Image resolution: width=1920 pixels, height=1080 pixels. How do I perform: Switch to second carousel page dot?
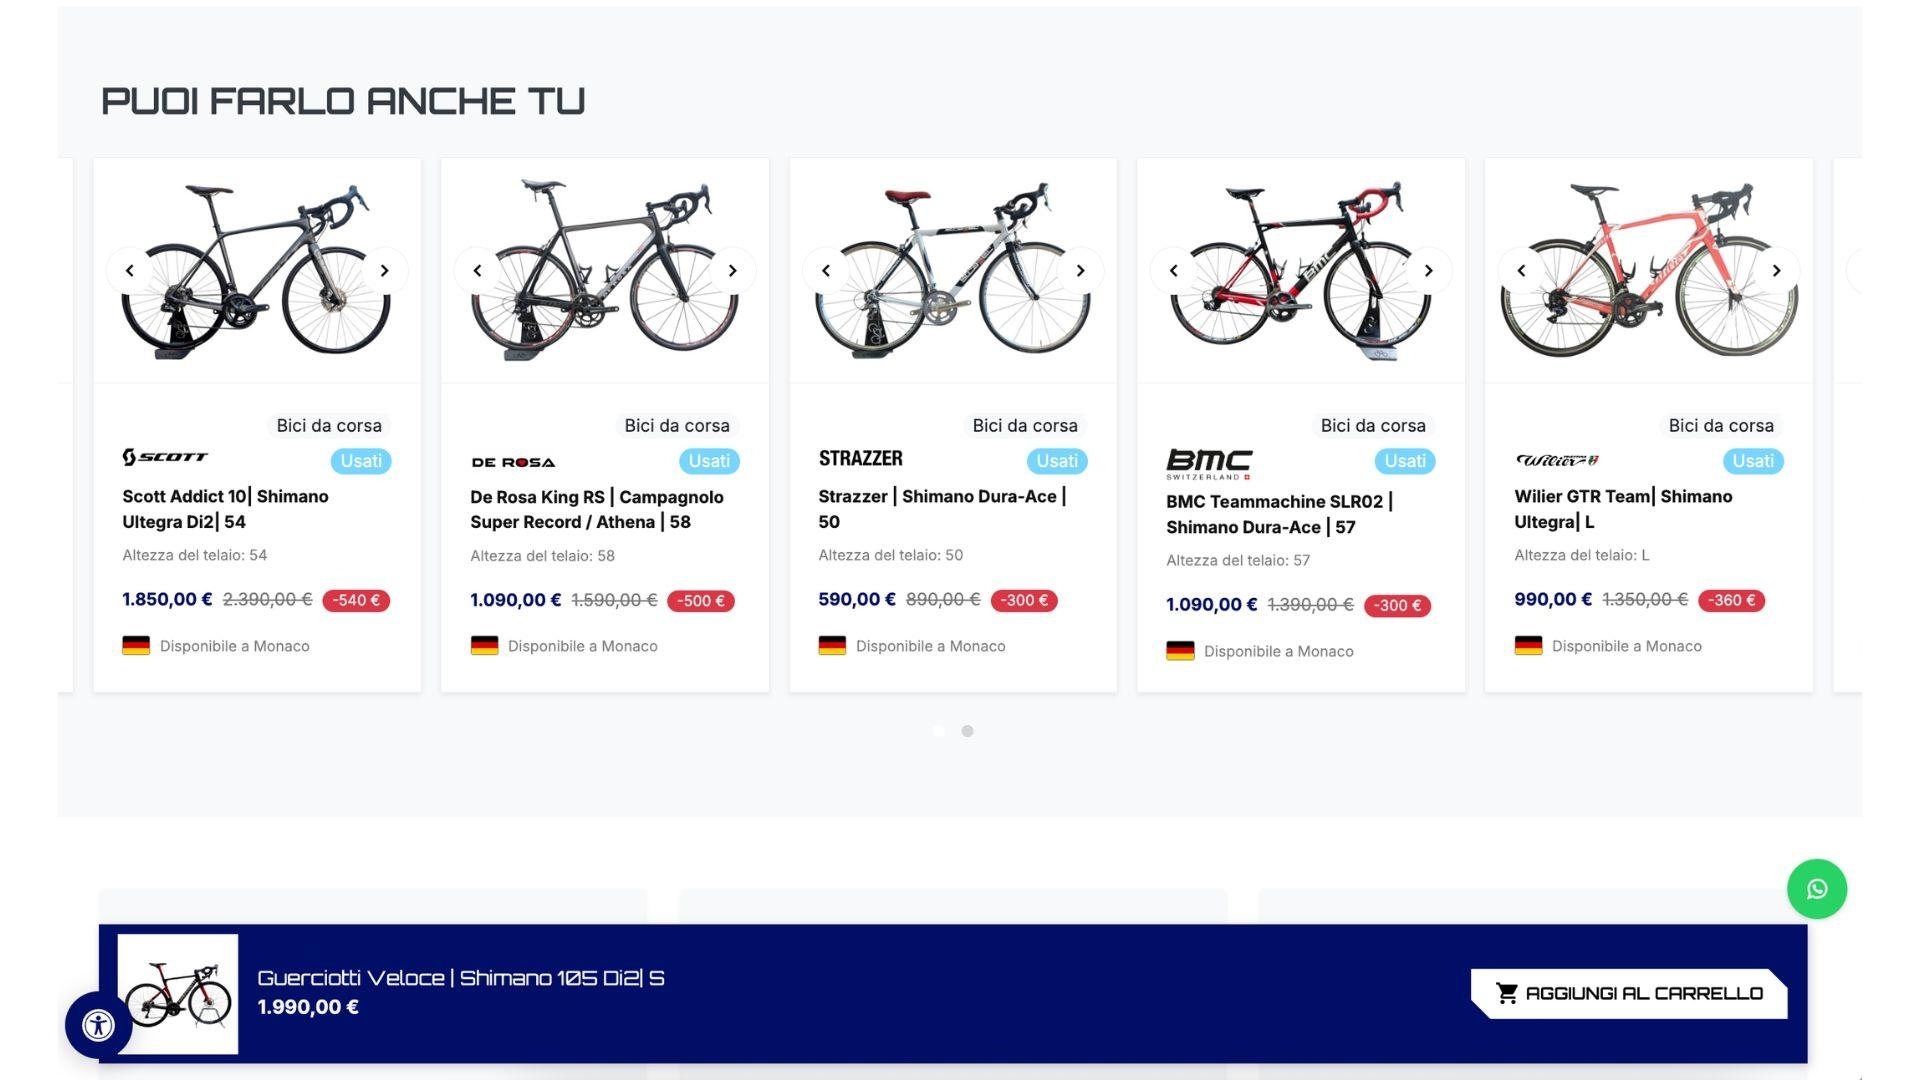pos(967,731)
